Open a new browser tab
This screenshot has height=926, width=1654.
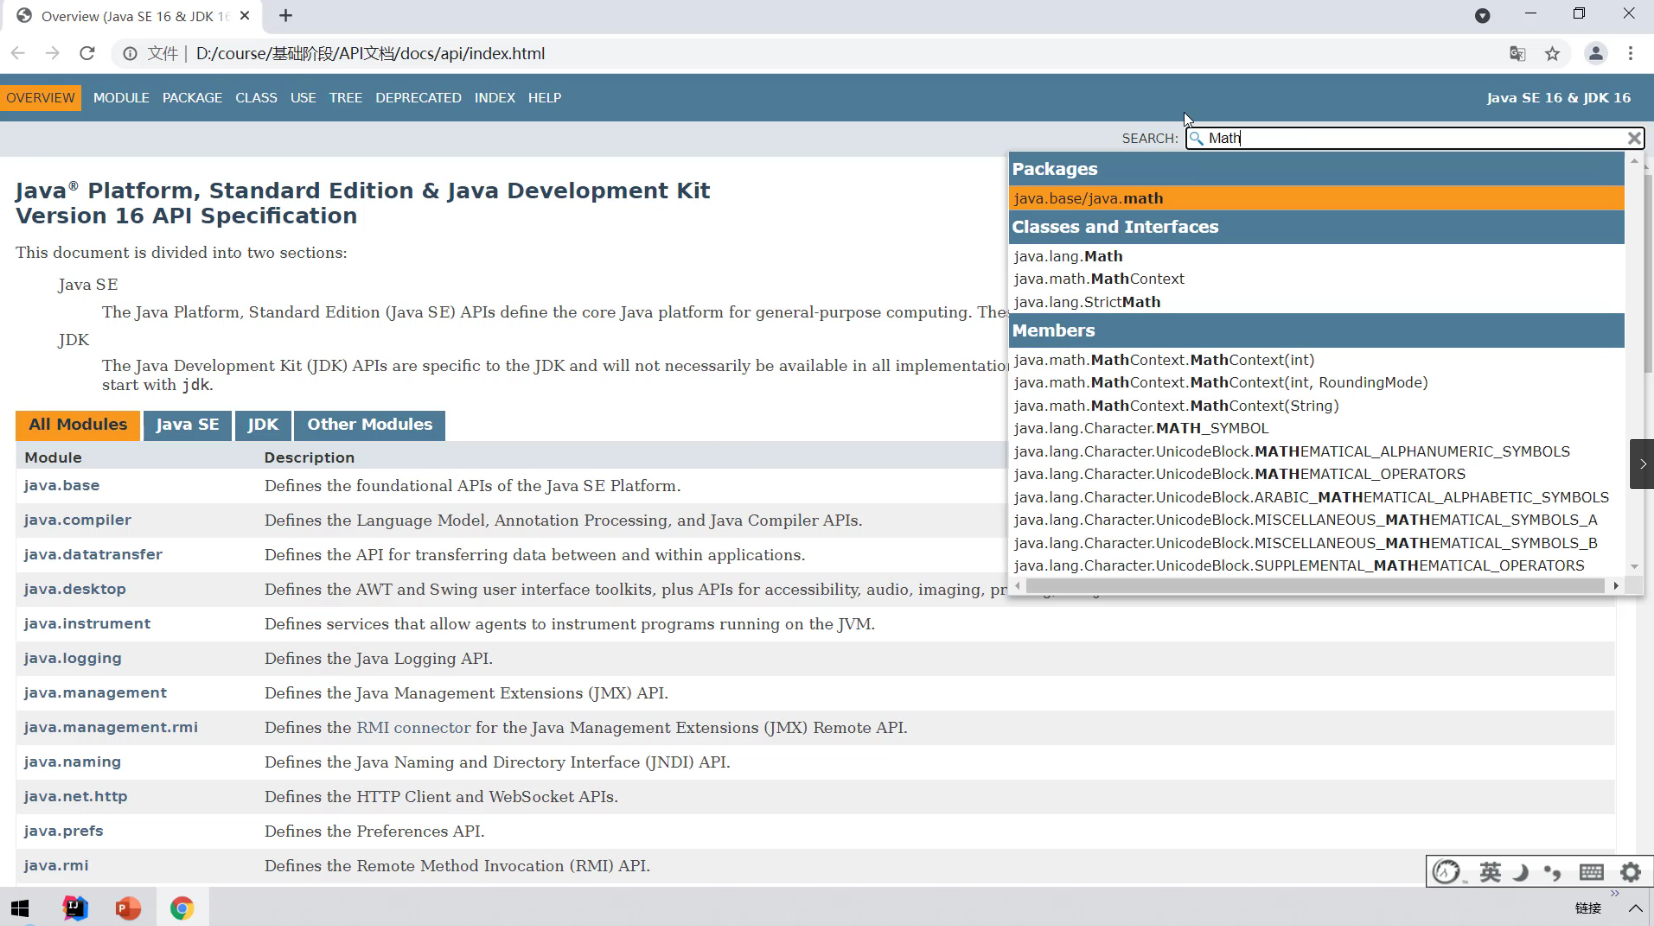[x=286, y=16]
